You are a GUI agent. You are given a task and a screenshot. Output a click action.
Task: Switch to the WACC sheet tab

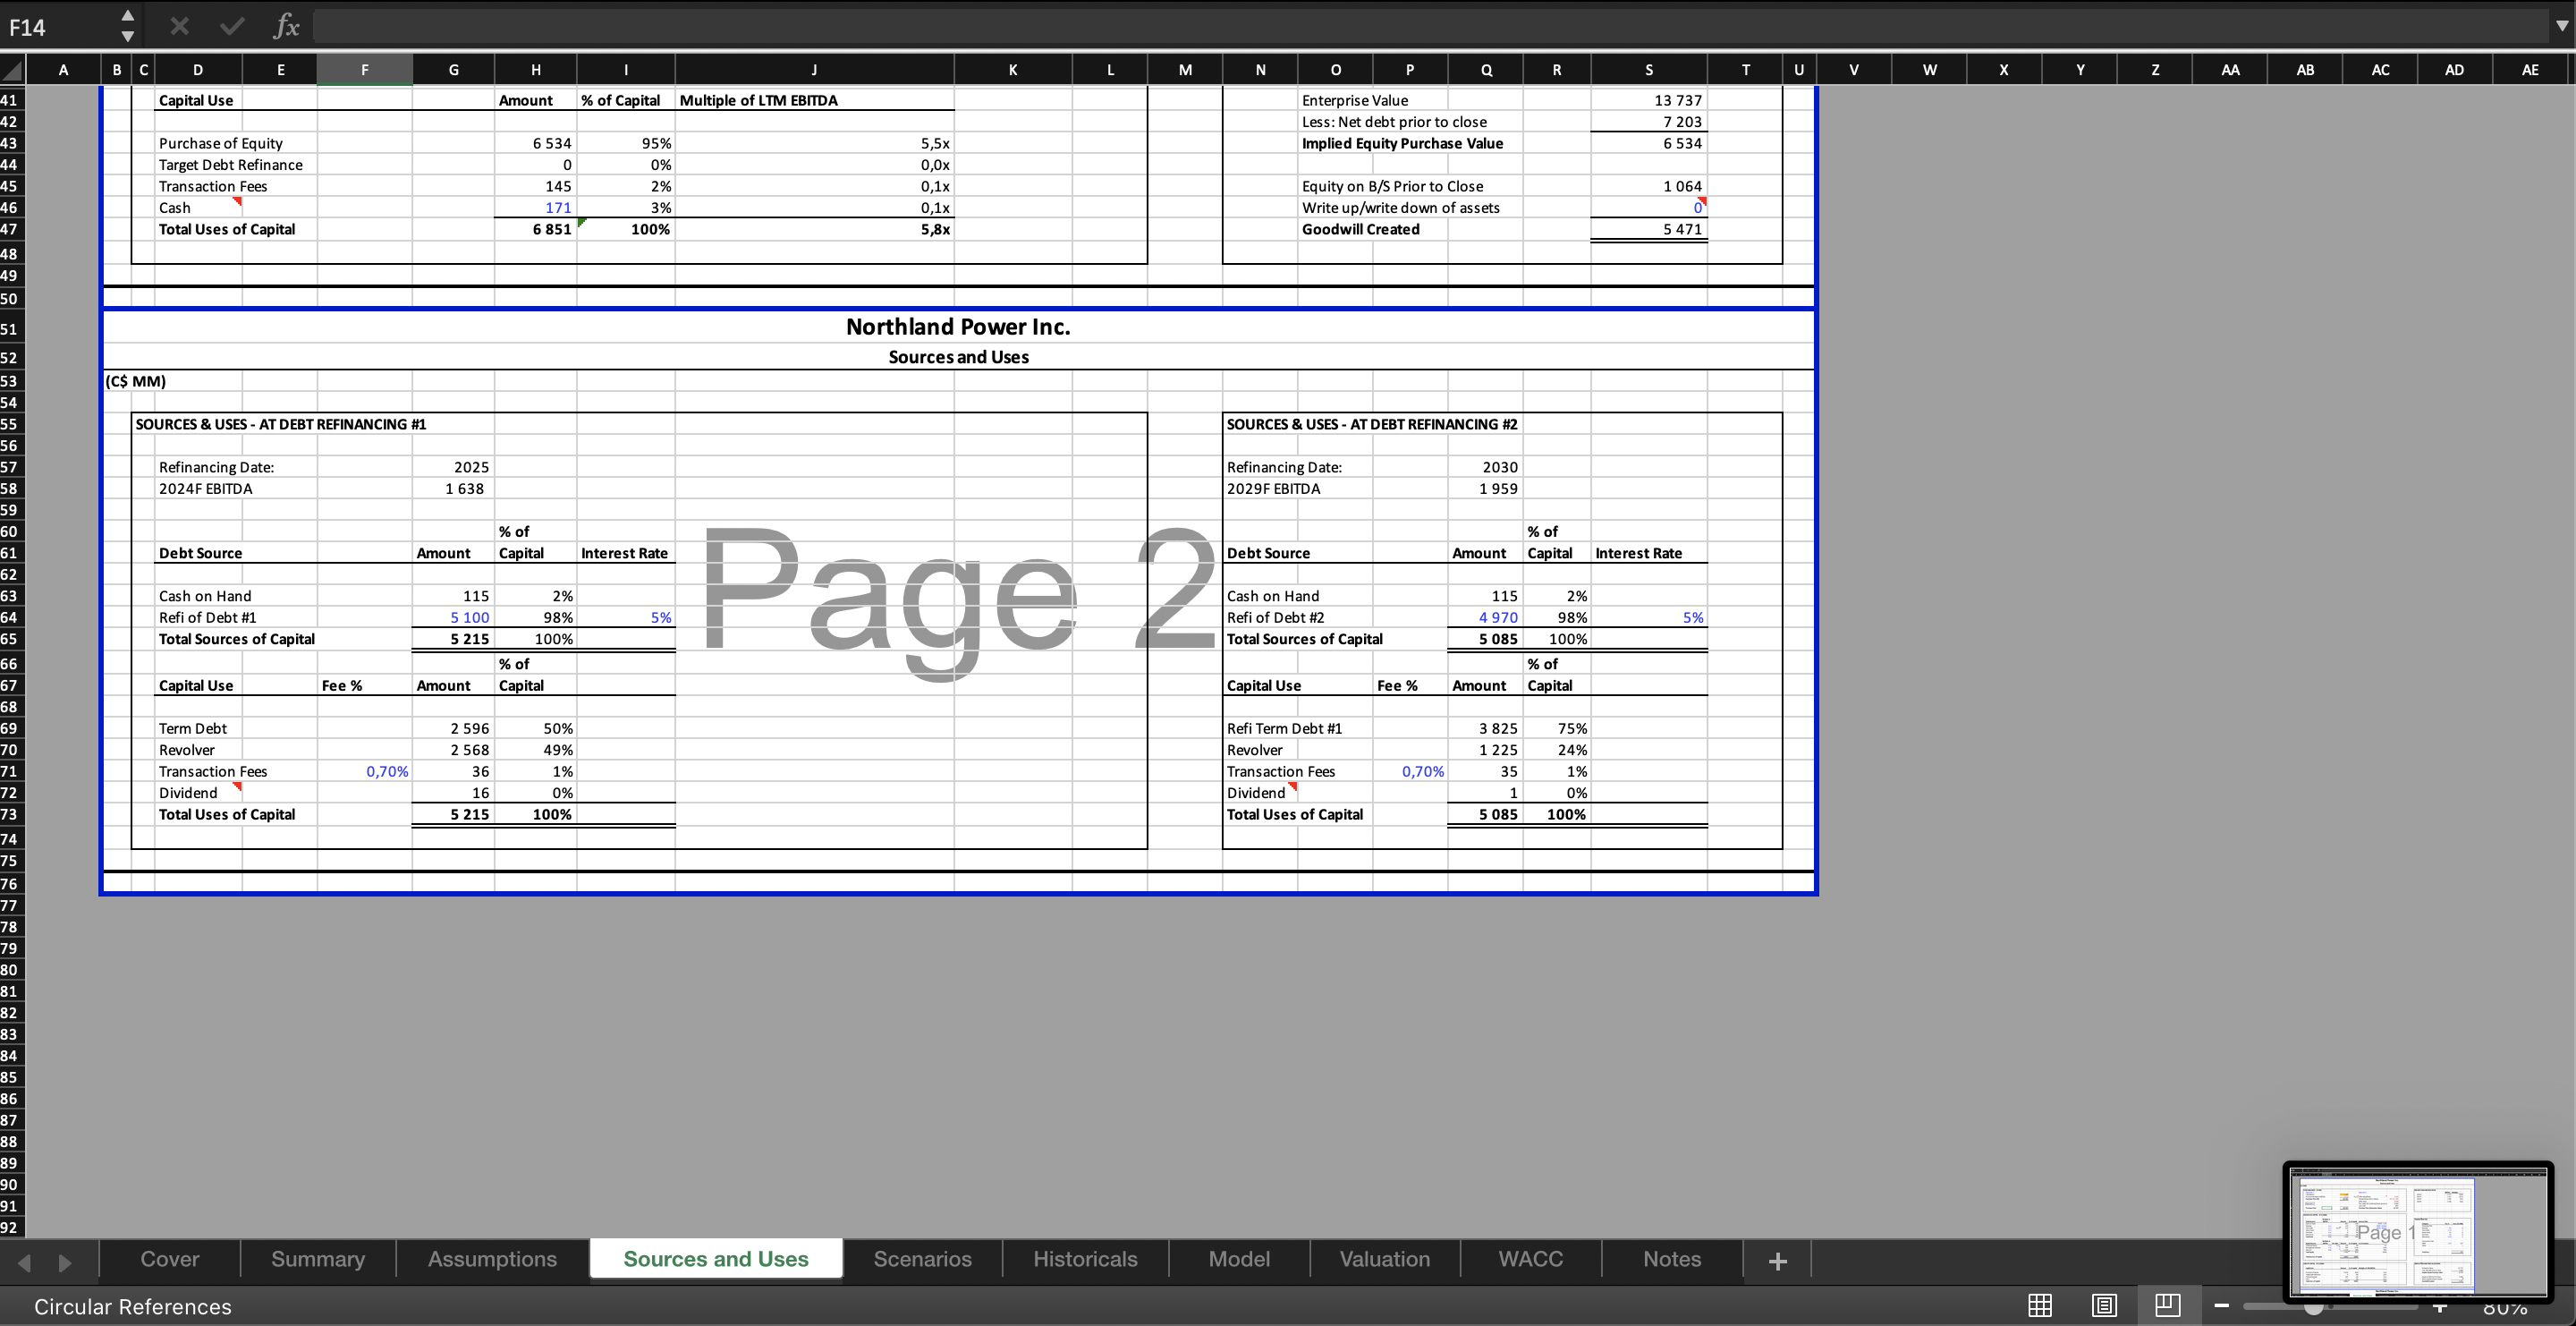tap(1530, 1259)
